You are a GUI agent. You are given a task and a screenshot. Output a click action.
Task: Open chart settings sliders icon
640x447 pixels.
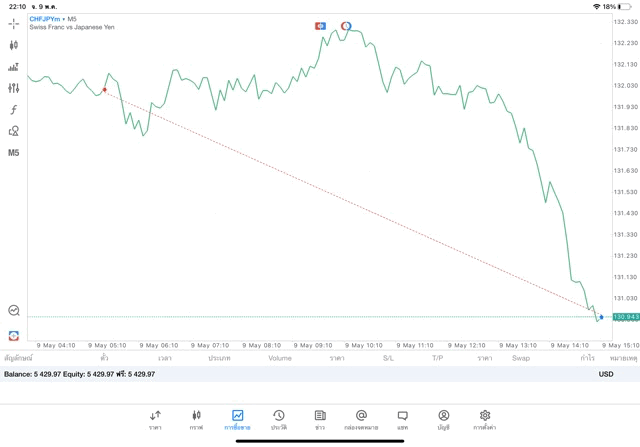click(14, 88)
